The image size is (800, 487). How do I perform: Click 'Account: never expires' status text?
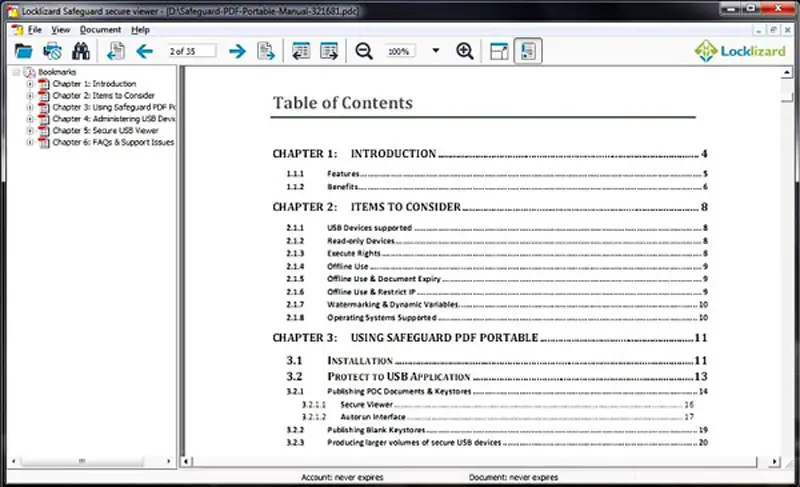click(342, 477)
